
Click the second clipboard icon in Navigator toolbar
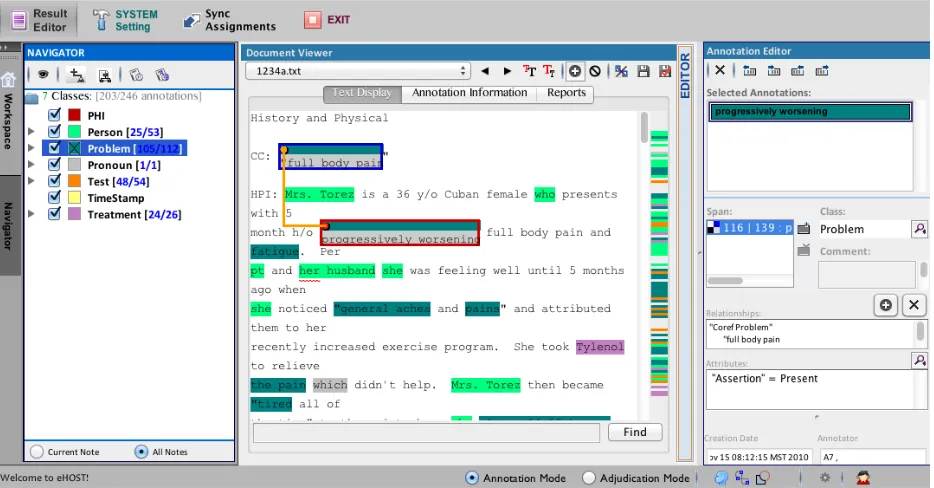pos(162,75)
